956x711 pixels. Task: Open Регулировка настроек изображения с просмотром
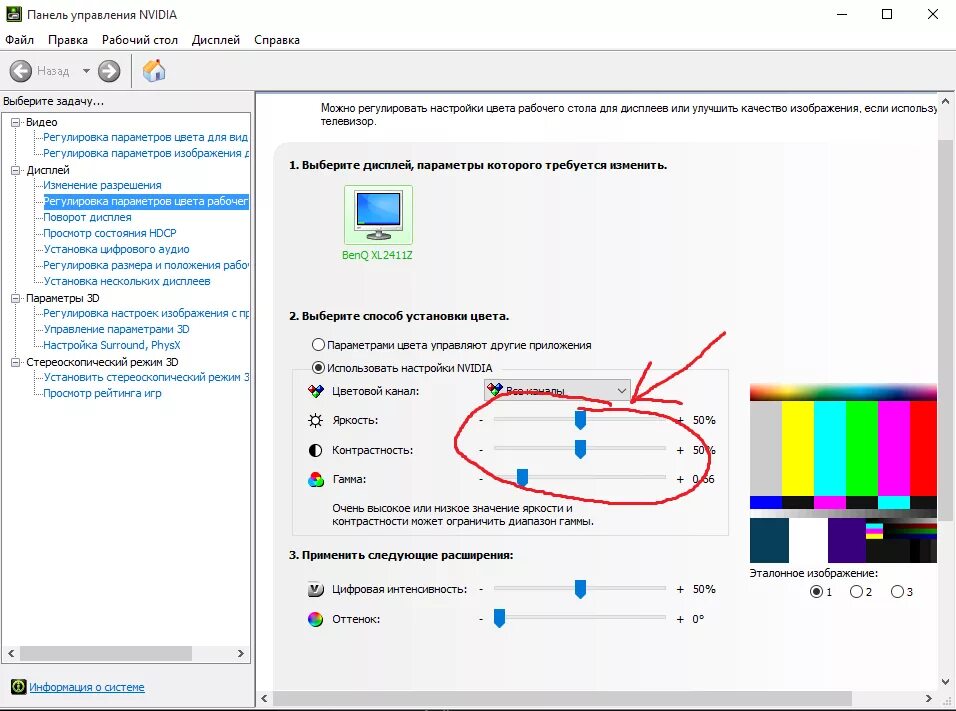[x=146, y=313]
